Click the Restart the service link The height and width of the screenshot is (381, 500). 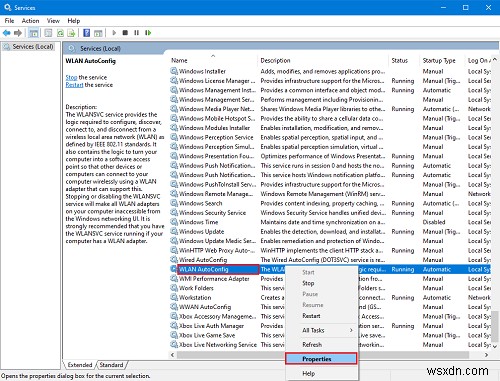click(74, 85)
